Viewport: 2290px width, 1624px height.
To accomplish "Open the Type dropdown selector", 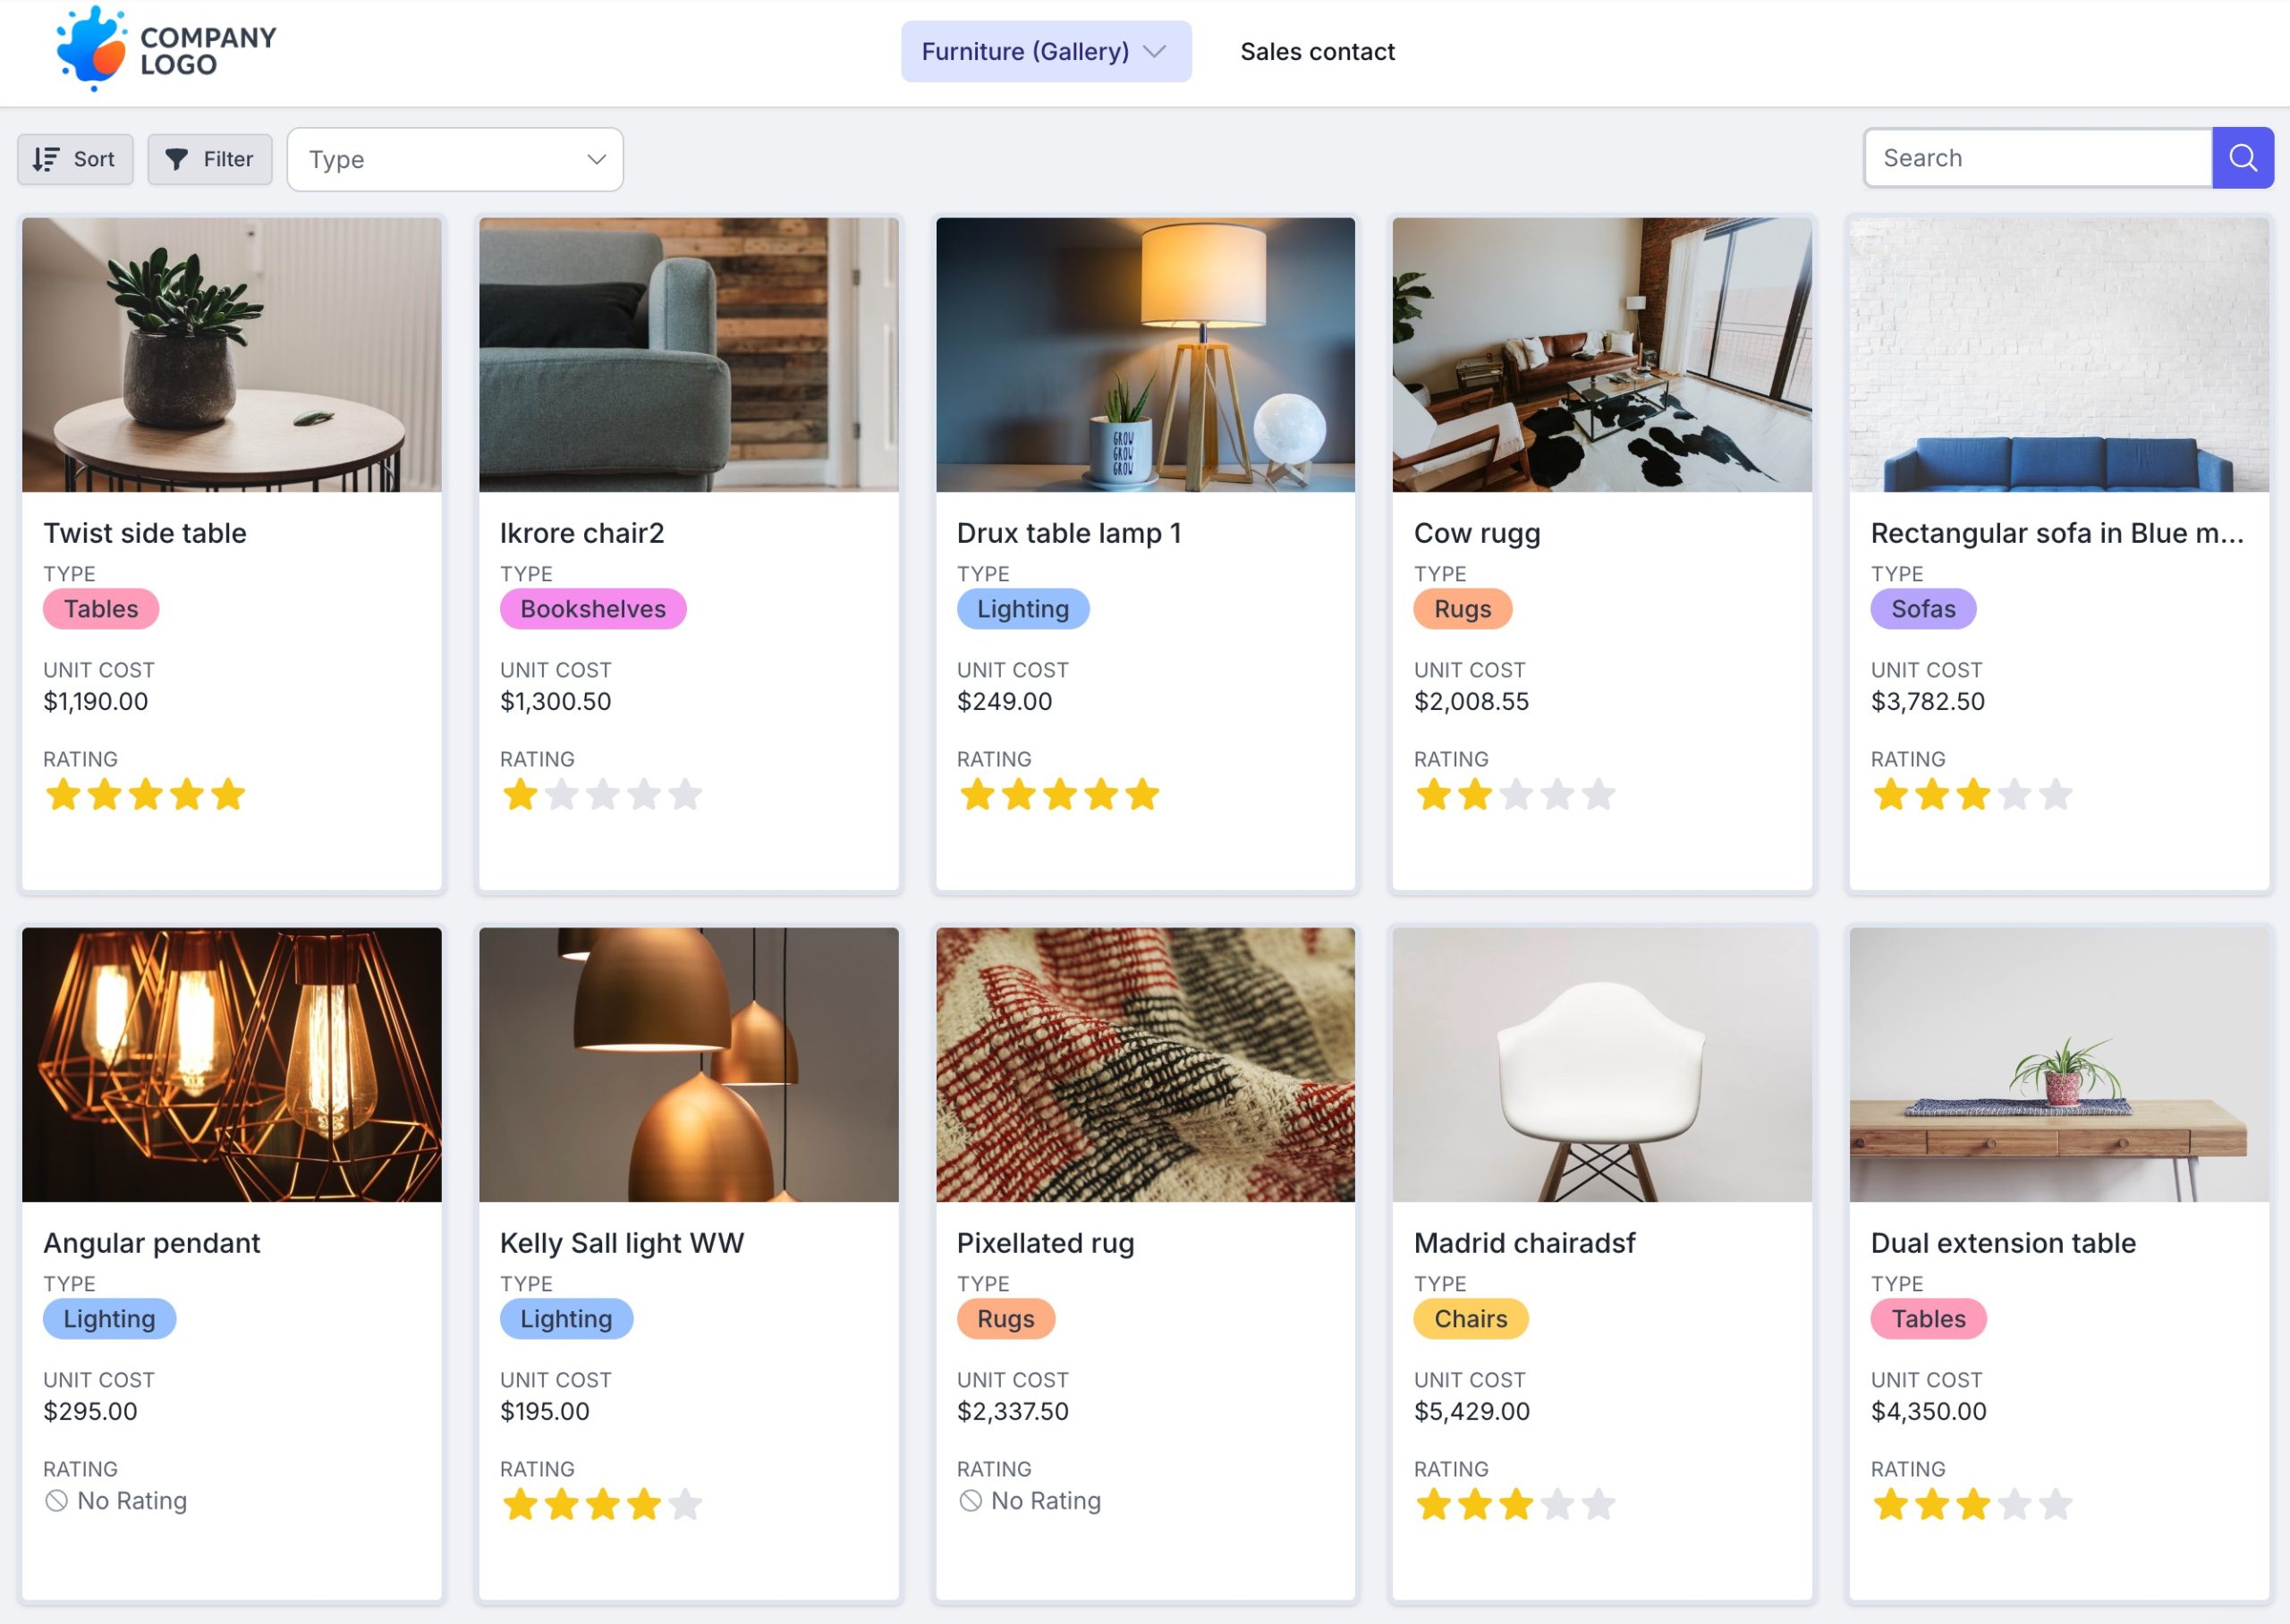I will coord(455,159).
